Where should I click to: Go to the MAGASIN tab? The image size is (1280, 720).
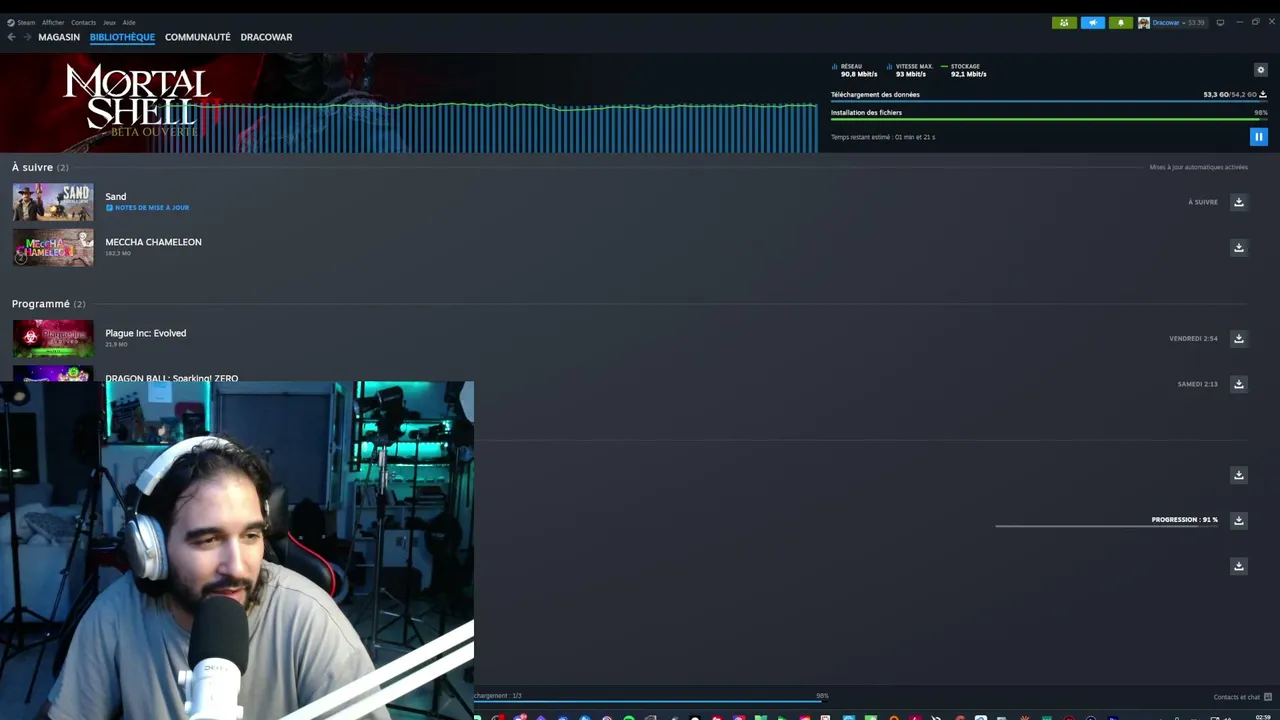[59, 37]
